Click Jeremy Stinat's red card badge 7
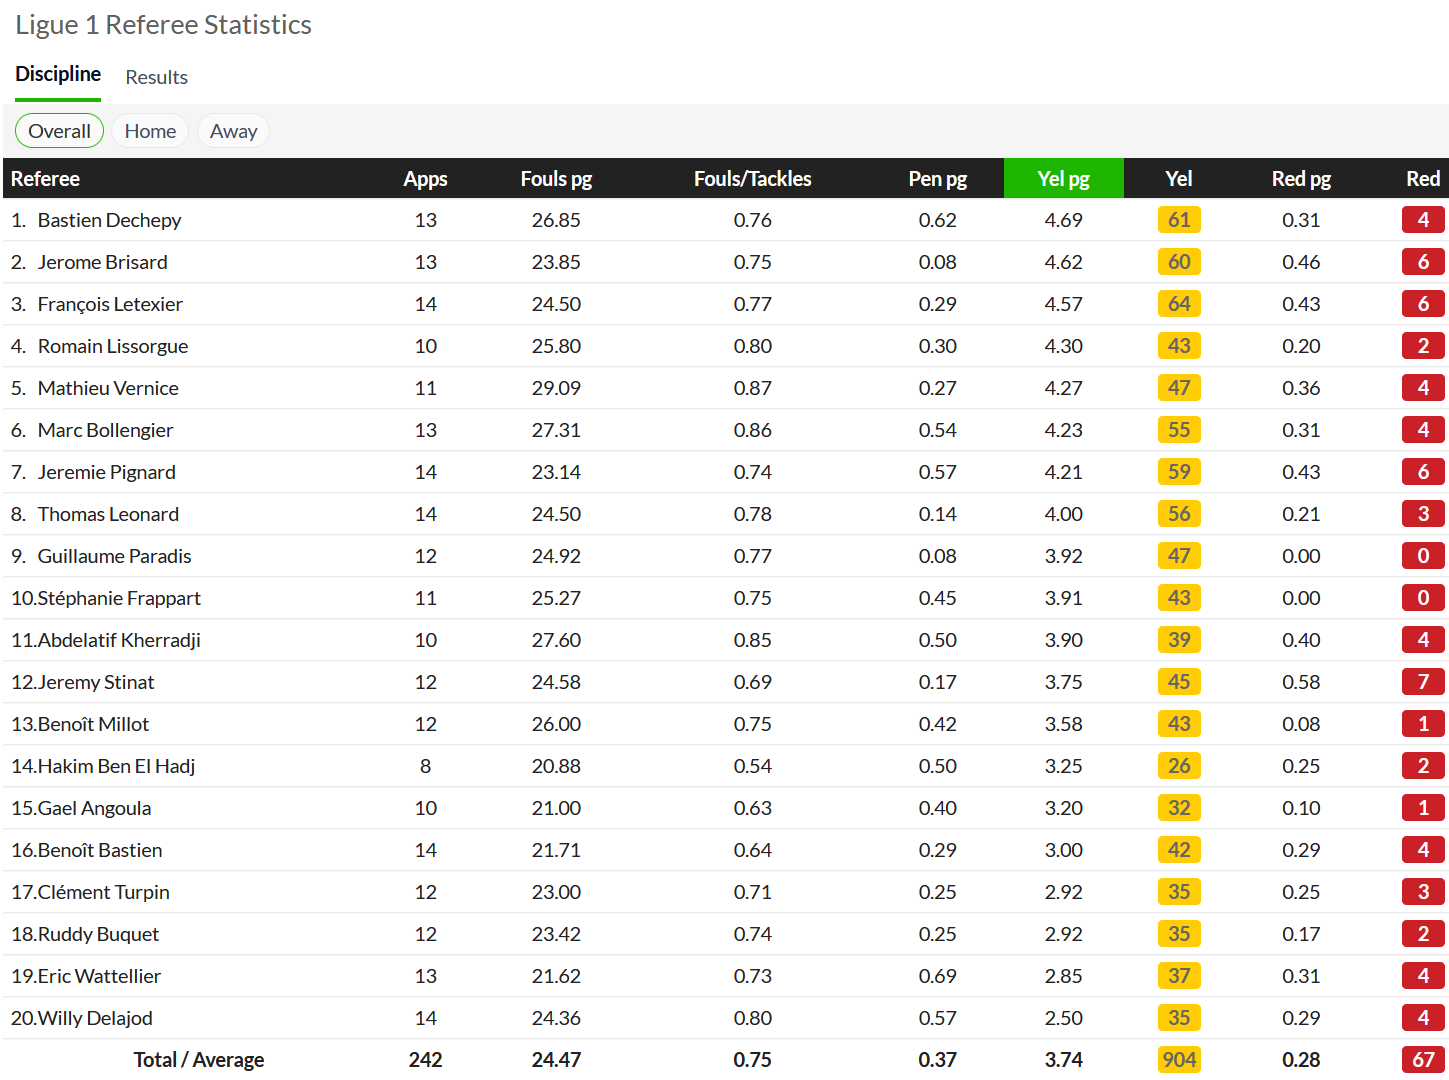Image resolution: width=1449 pixels, height=1080 pixels. [1423, 682]
